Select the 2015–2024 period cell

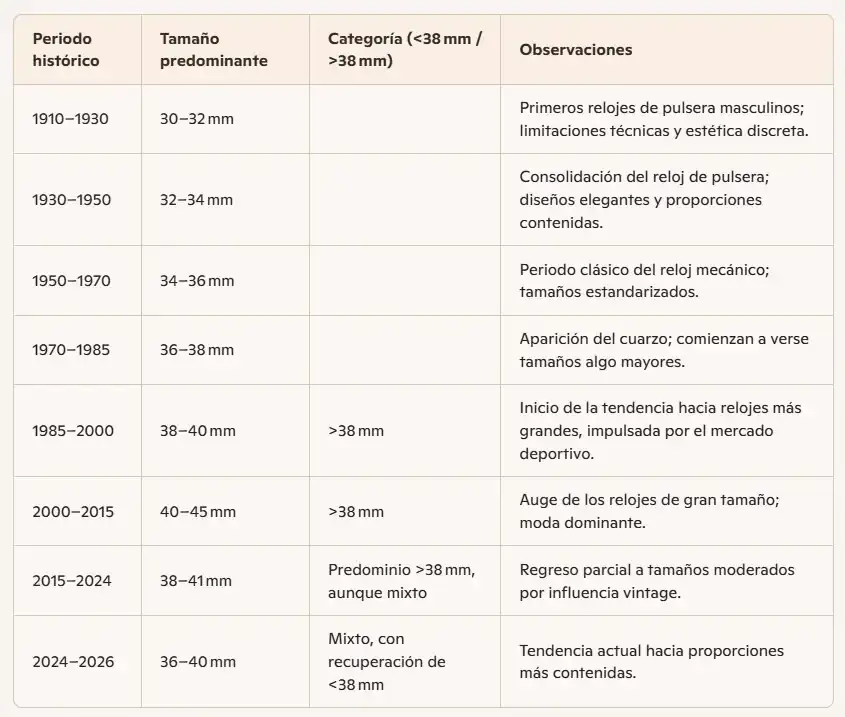(x=71, y=581)
